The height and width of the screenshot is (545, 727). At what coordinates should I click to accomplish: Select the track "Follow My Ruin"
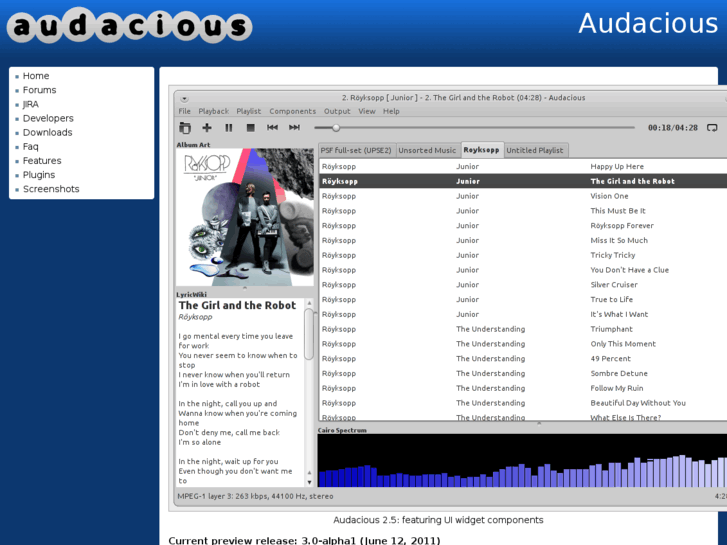523,389
